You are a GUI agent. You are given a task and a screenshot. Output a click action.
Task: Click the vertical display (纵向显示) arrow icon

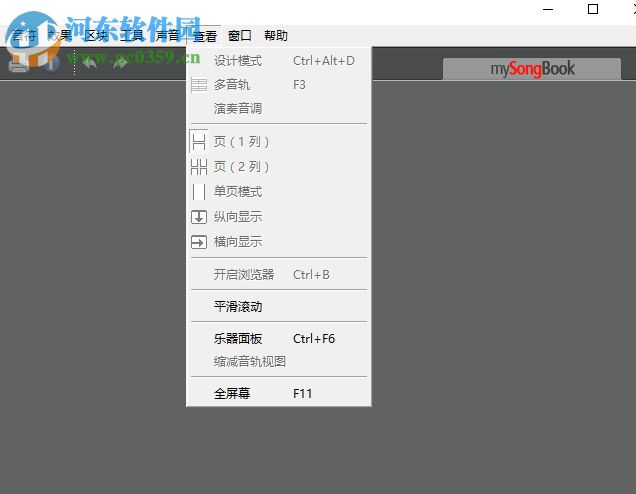point(199,217)
